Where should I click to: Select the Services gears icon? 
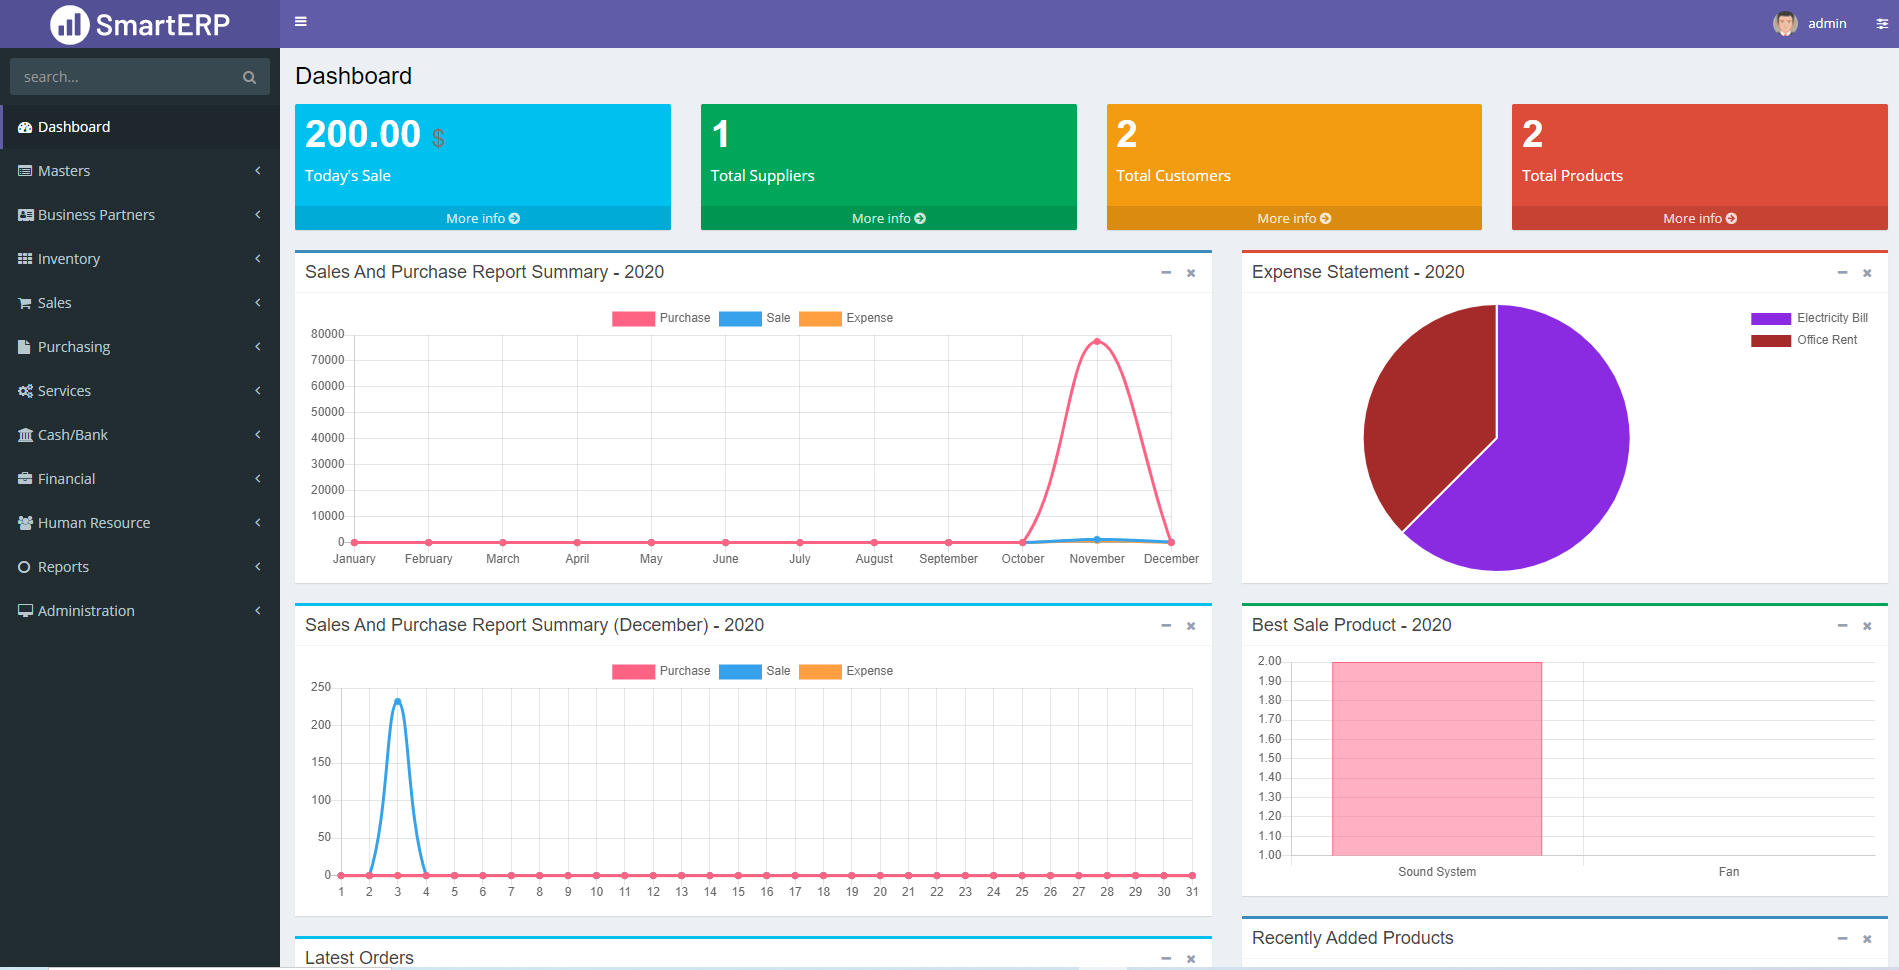click(25, 390)
